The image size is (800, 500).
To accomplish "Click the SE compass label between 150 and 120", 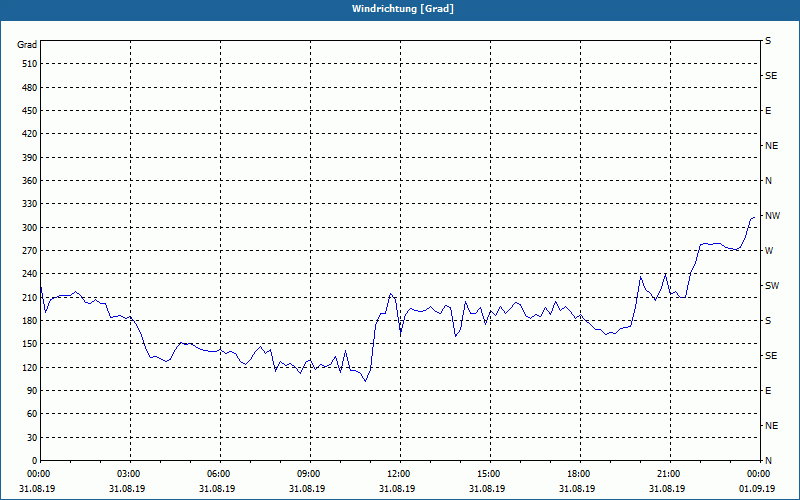I will tap(771, 356).
